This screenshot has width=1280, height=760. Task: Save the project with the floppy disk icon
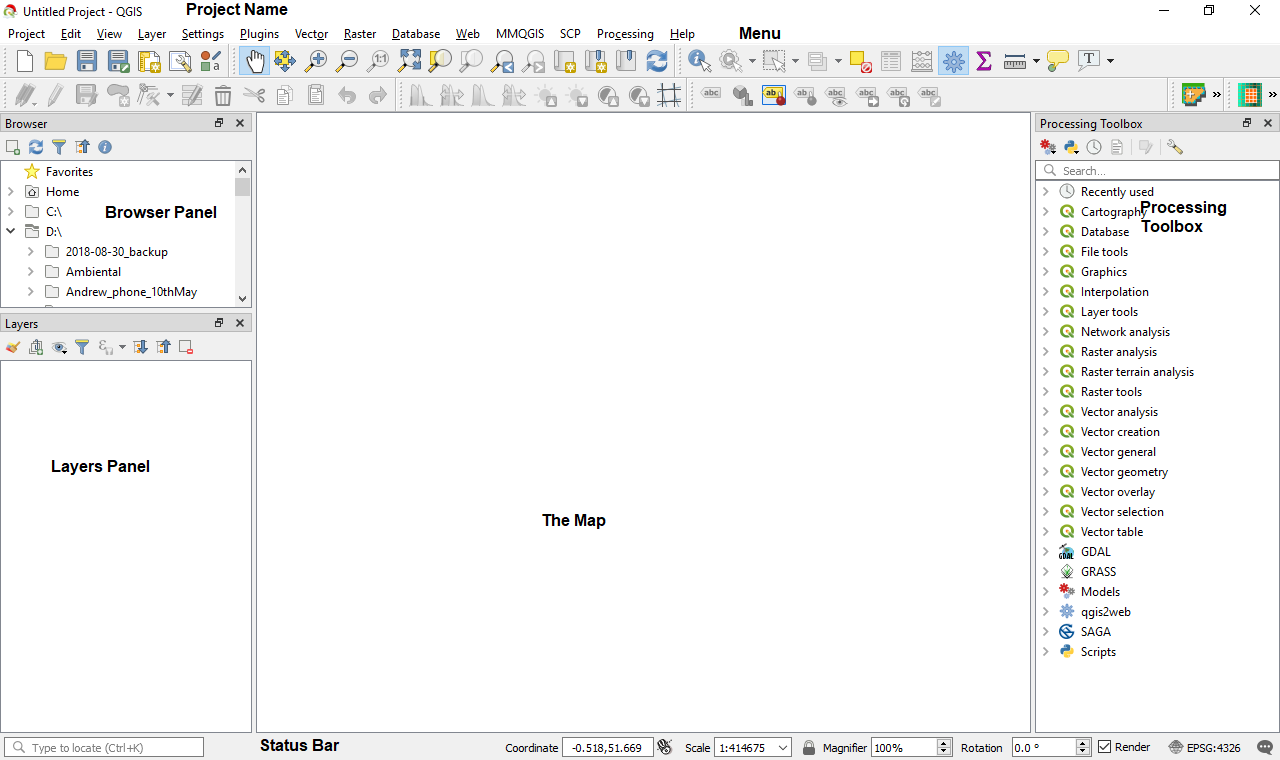coord(87,61)
